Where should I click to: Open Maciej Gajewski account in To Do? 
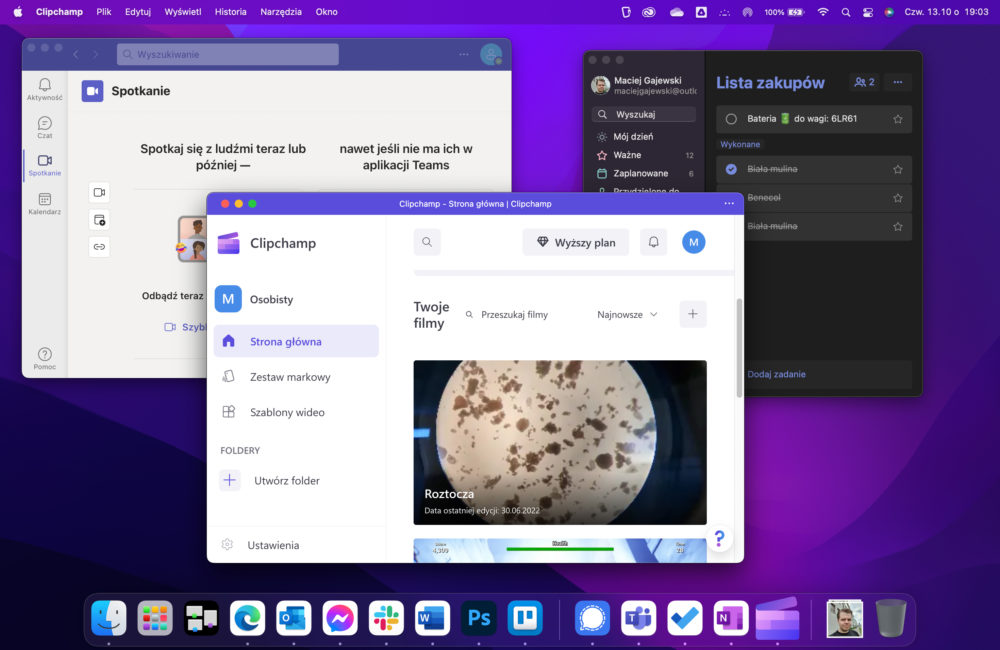644,85
